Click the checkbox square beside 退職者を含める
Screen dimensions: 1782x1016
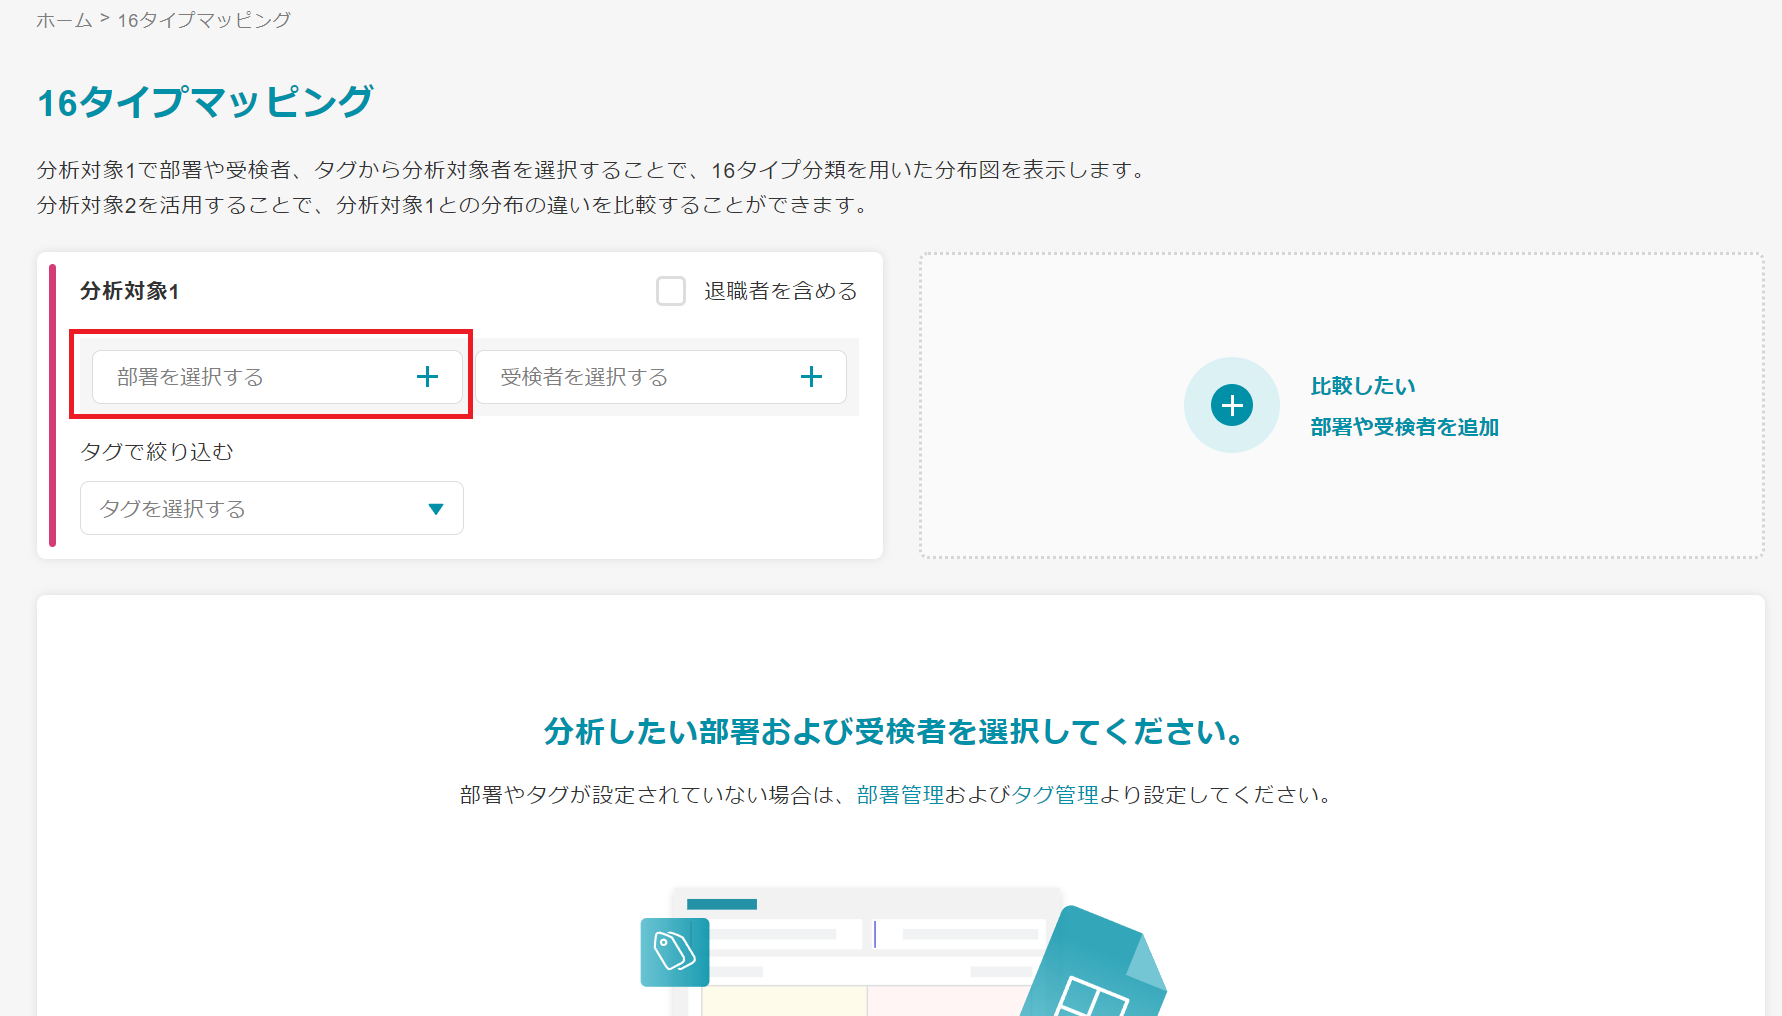(x=670, y=291)
